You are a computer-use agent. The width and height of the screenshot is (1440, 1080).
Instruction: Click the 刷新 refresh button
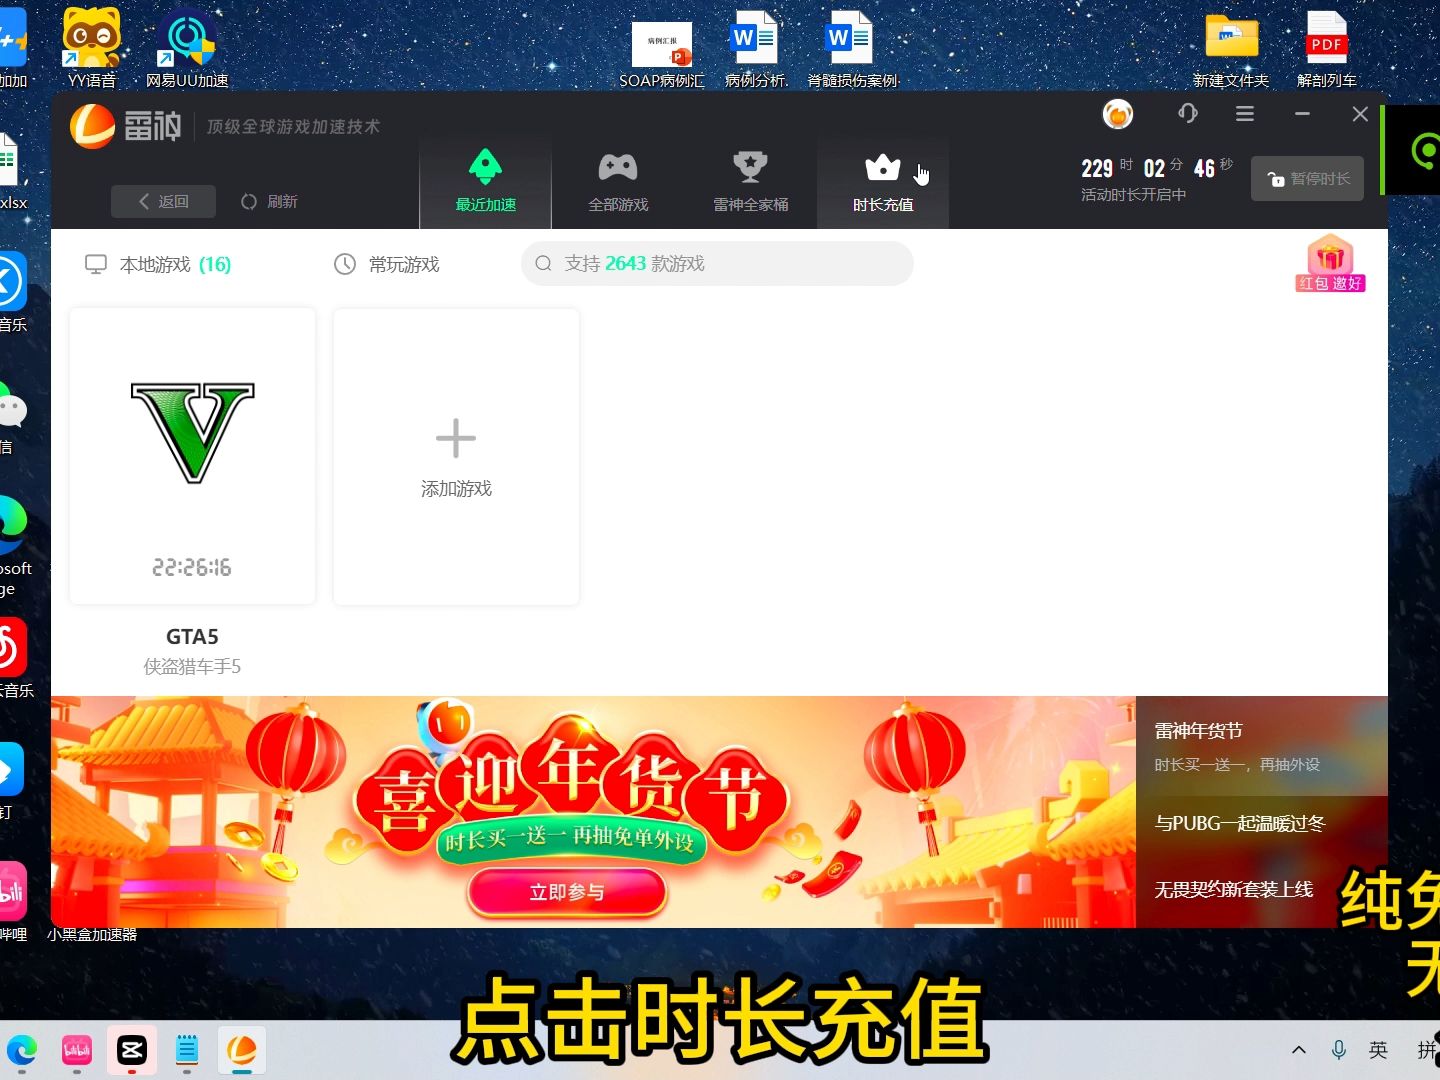click(x=269, y=201)
